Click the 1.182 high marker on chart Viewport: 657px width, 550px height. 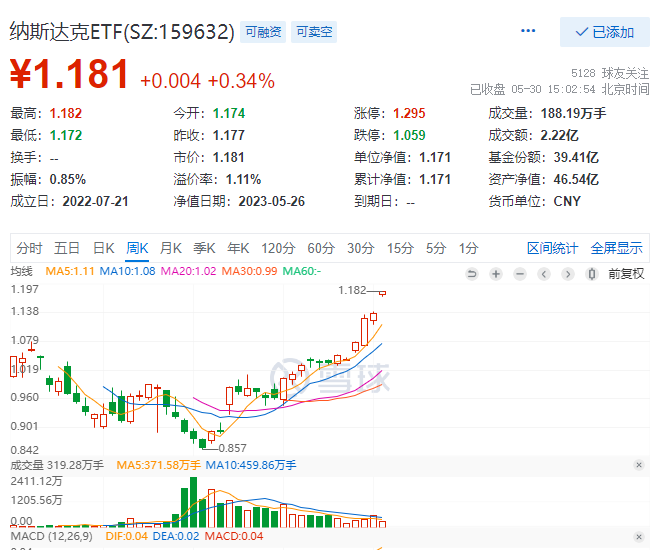click(352, 290)
